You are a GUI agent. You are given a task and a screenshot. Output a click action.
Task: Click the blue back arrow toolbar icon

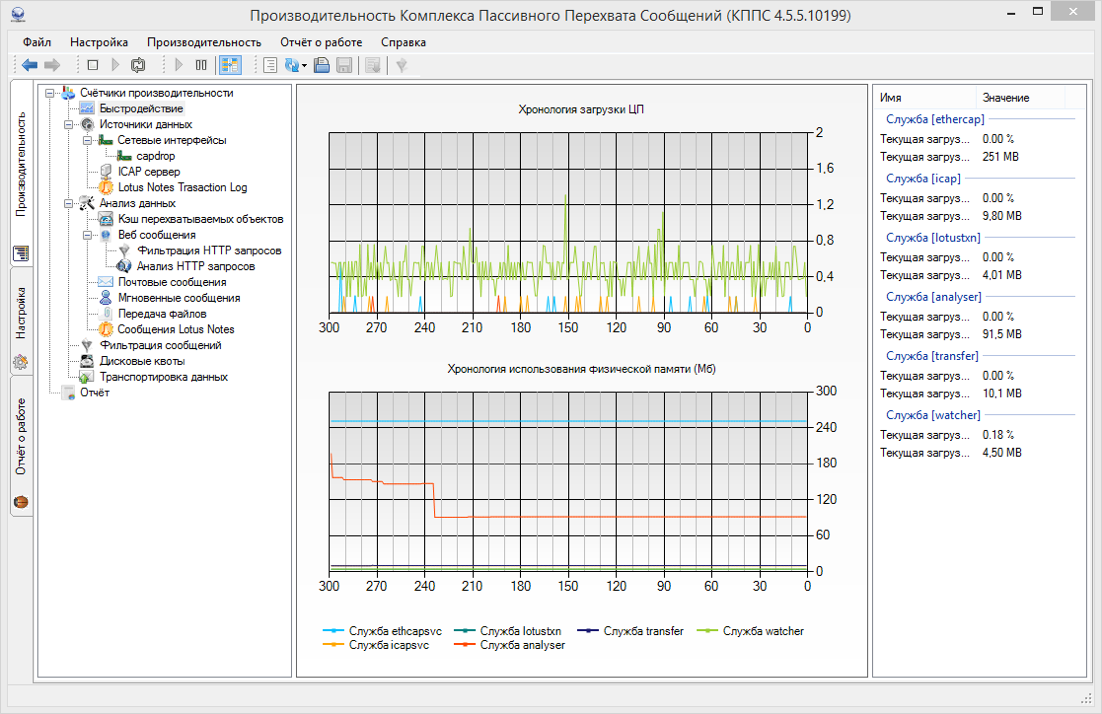coord(29,65)
